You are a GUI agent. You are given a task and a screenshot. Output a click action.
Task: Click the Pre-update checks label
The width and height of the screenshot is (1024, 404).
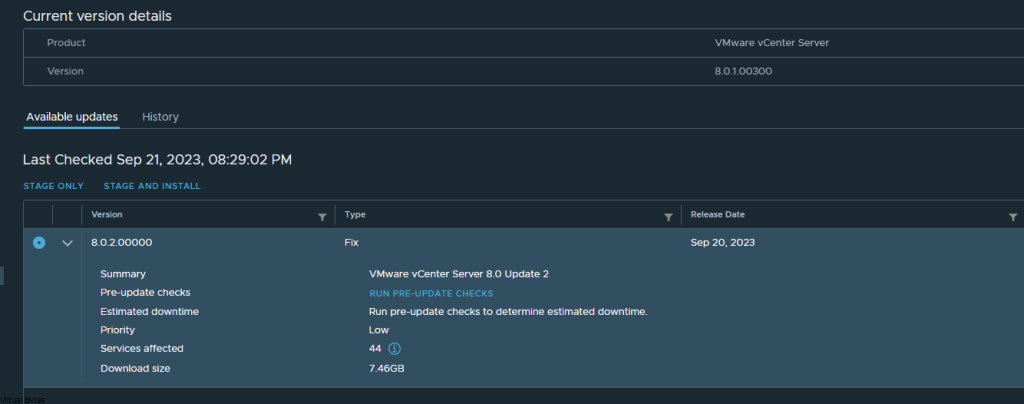tap(145, 293)
